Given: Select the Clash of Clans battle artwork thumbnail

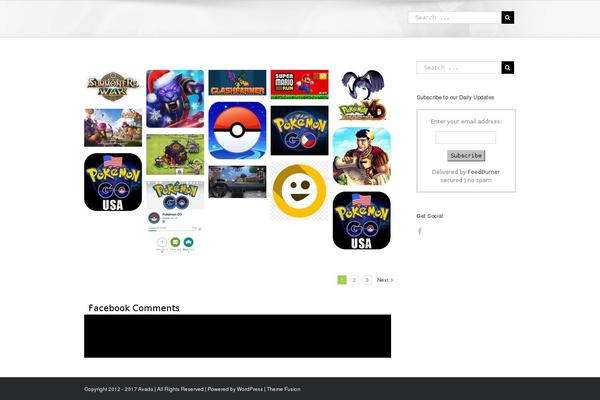Looking at the screenshot, I should (113, 127).
